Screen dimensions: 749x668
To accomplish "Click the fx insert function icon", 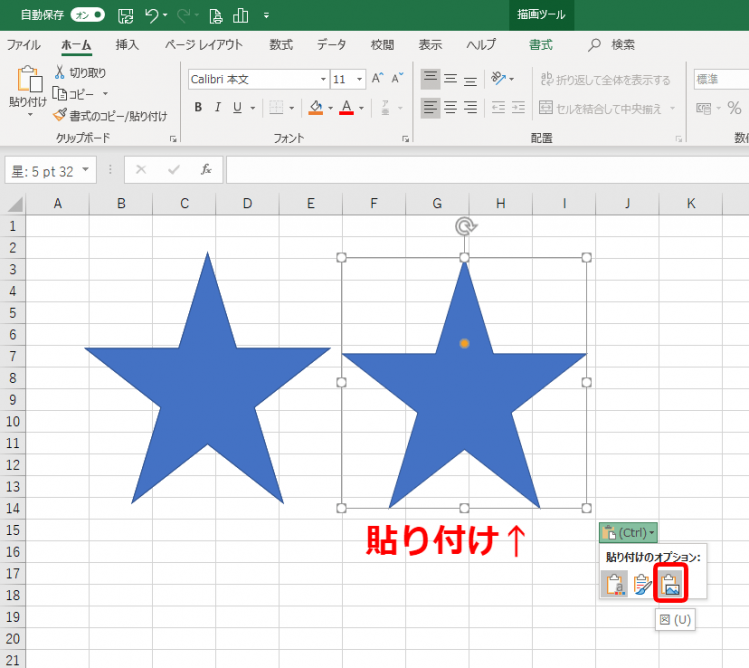I will point(206,170).
